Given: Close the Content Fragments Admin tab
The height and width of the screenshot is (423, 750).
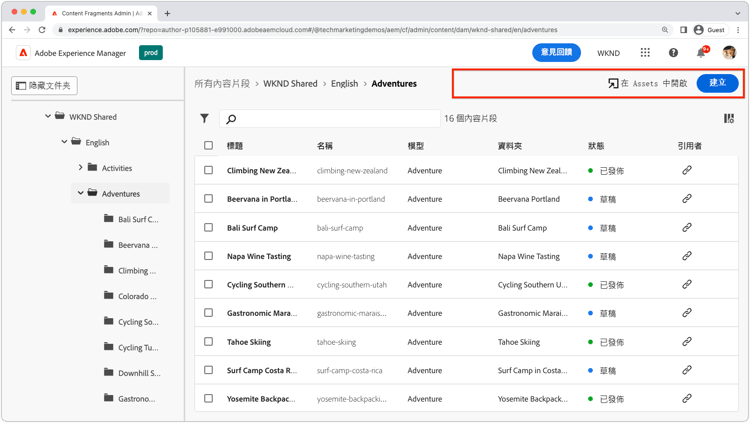Looking at the screenshot, I should pyautogui.click(x=150, y=13).
